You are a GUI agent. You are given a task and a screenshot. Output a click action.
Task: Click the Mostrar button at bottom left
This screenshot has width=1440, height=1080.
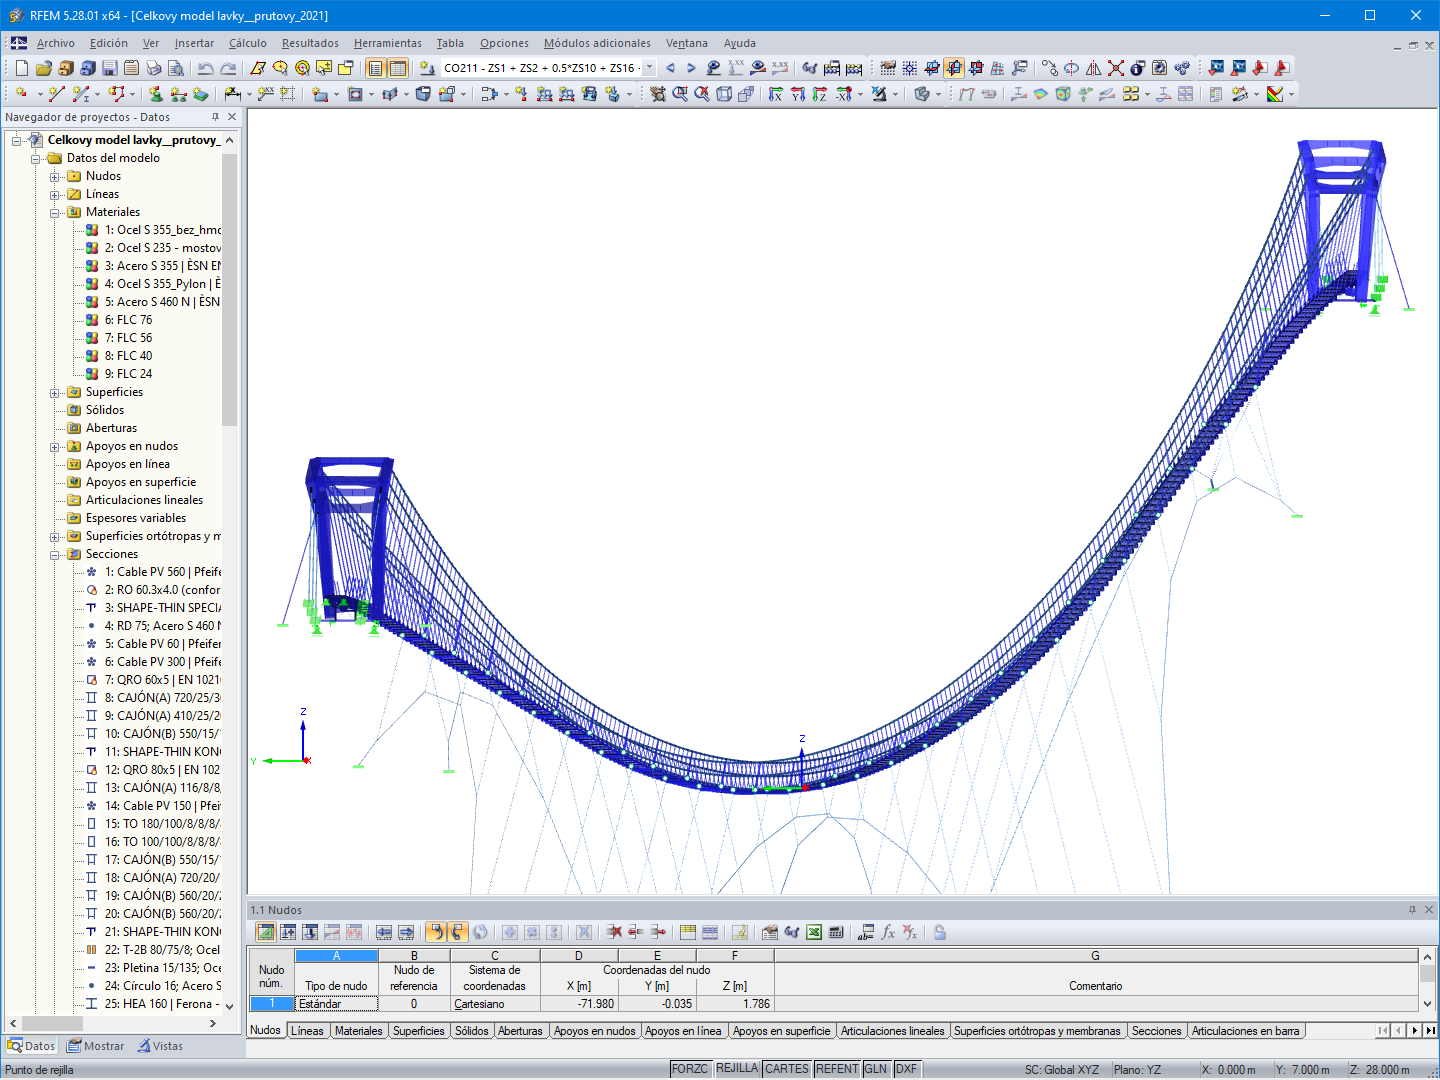tap(95, 1045)
